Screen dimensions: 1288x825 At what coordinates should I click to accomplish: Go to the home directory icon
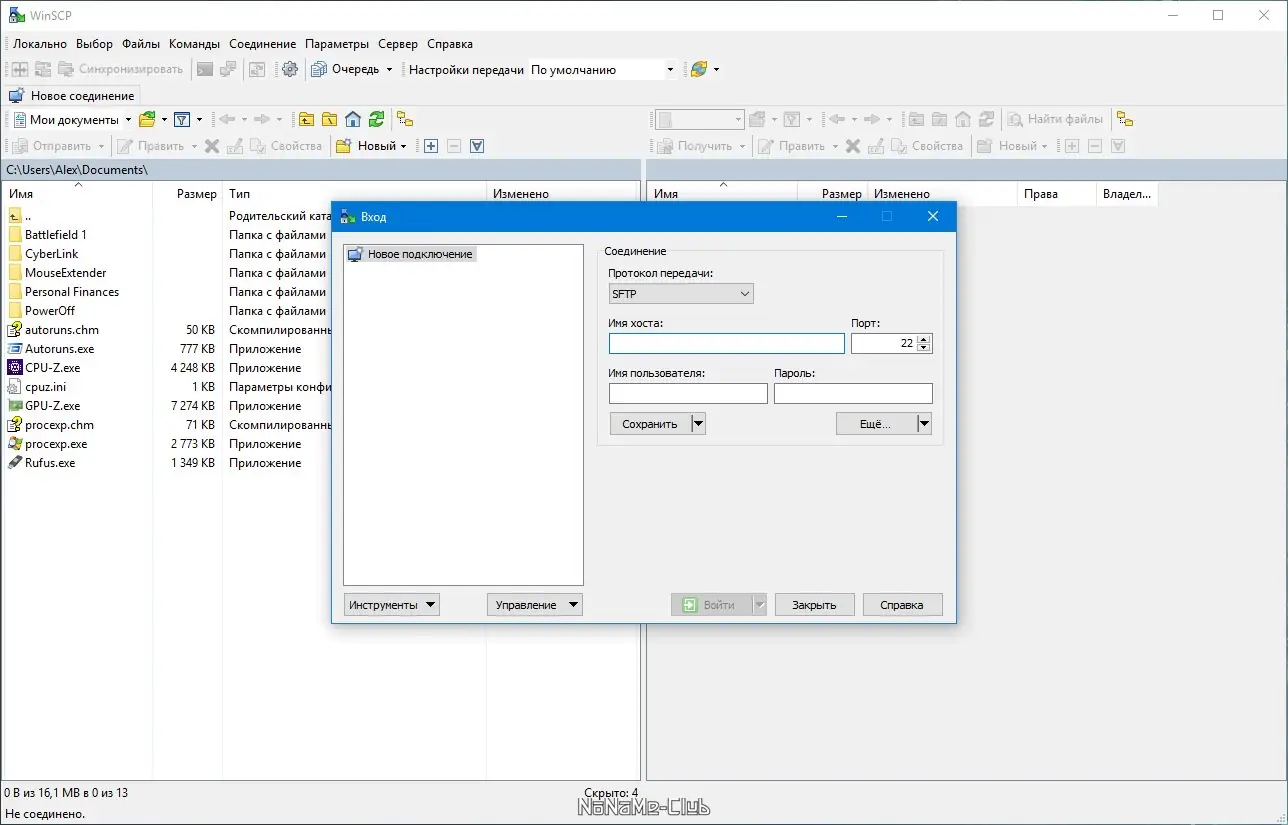click(x=353, y=119)
